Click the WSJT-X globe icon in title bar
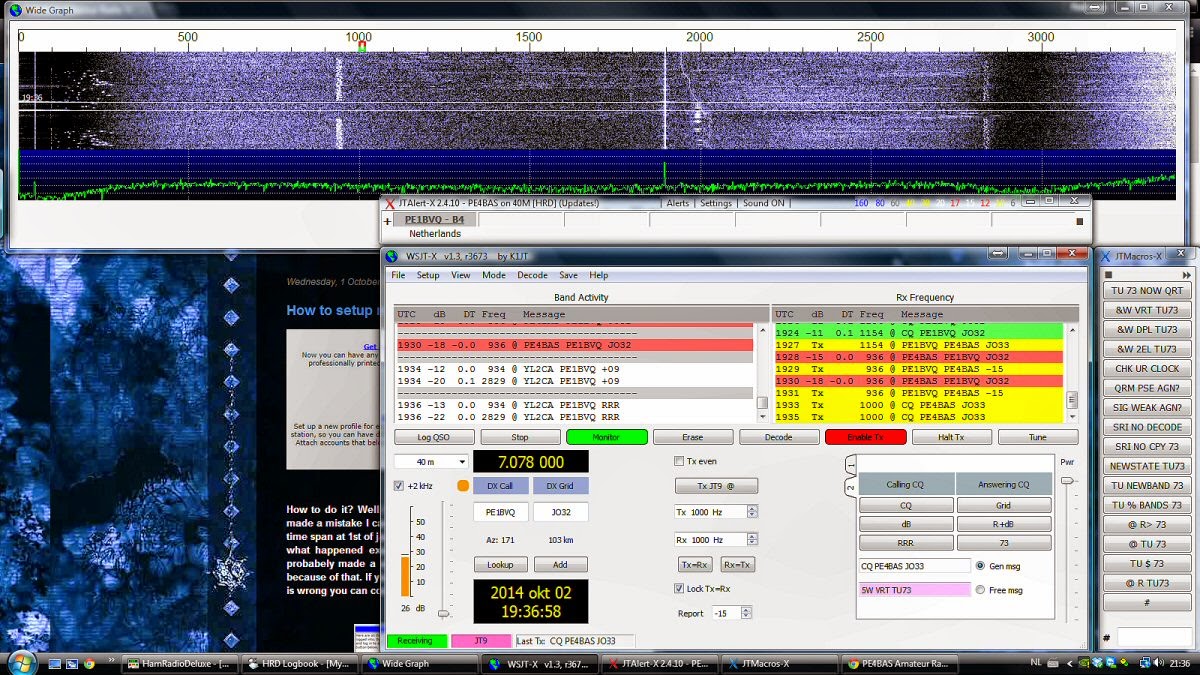Screen dimensions: 1200x675 coord(392,256)
